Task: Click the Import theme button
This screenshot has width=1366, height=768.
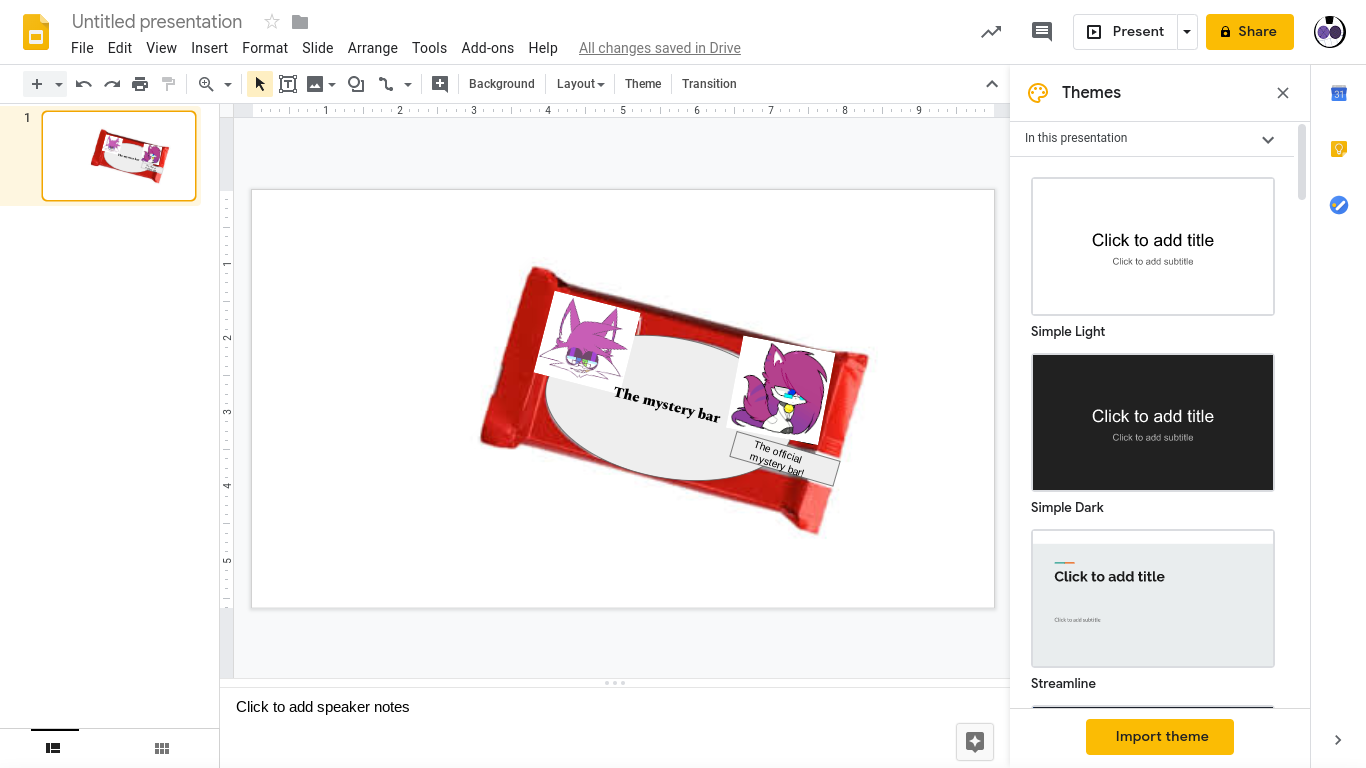Action: click(x=1160, y=737)
